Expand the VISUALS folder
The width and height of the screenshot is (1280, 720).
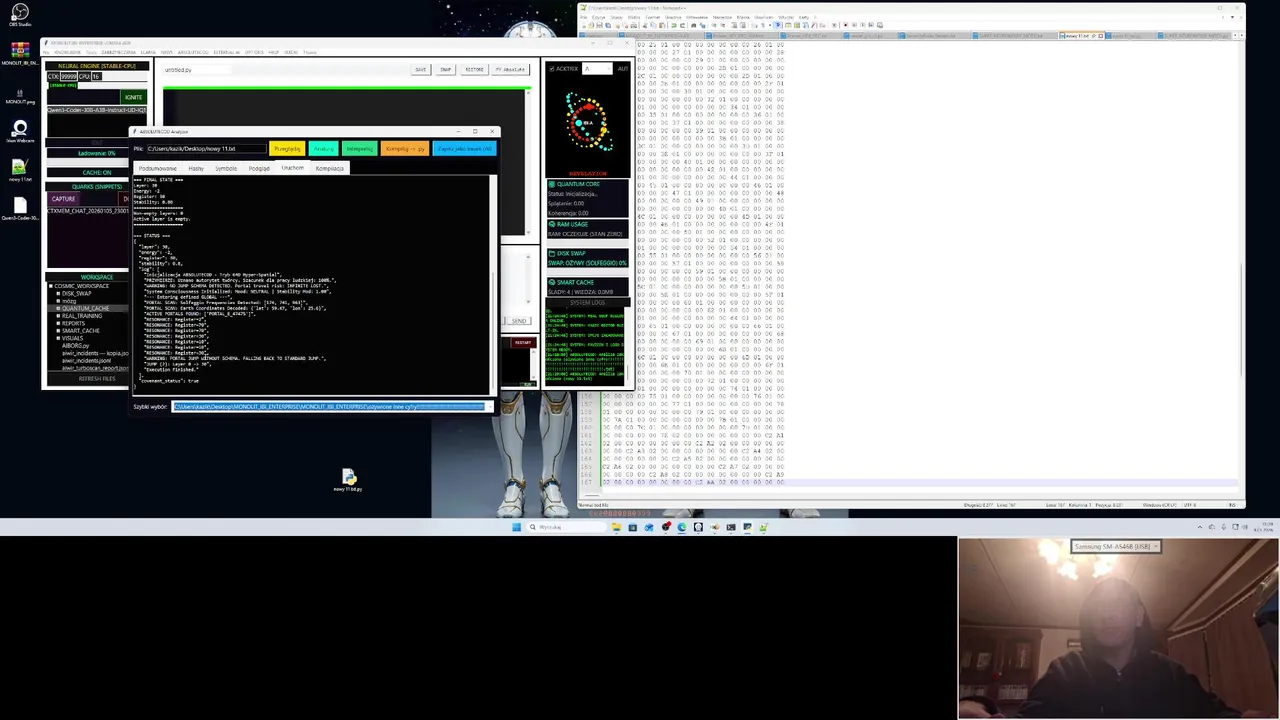[58, 338]
